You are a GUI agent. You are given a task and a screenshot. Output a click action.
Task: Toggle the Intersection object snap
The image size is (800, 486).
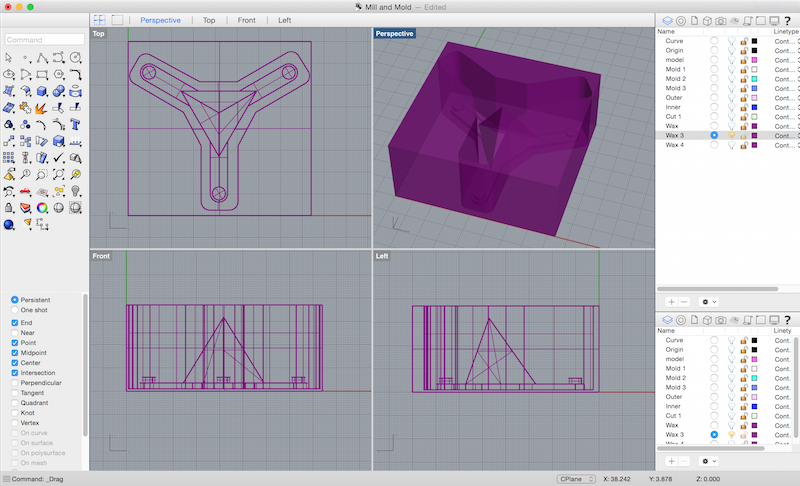15,373
